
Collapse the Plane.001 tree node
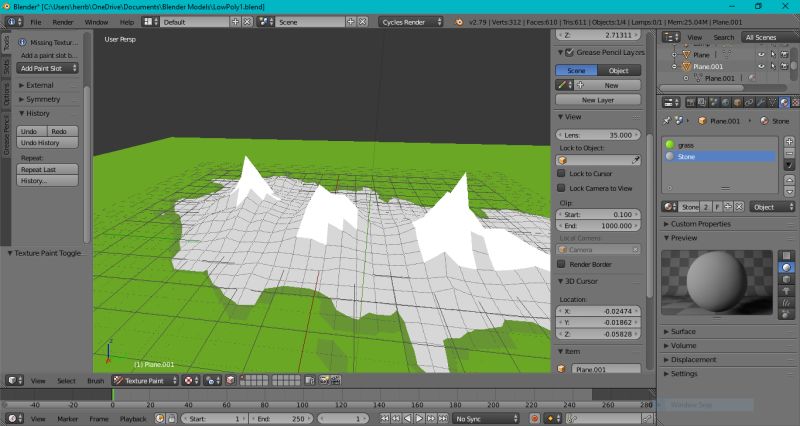(x=674, y=66)
